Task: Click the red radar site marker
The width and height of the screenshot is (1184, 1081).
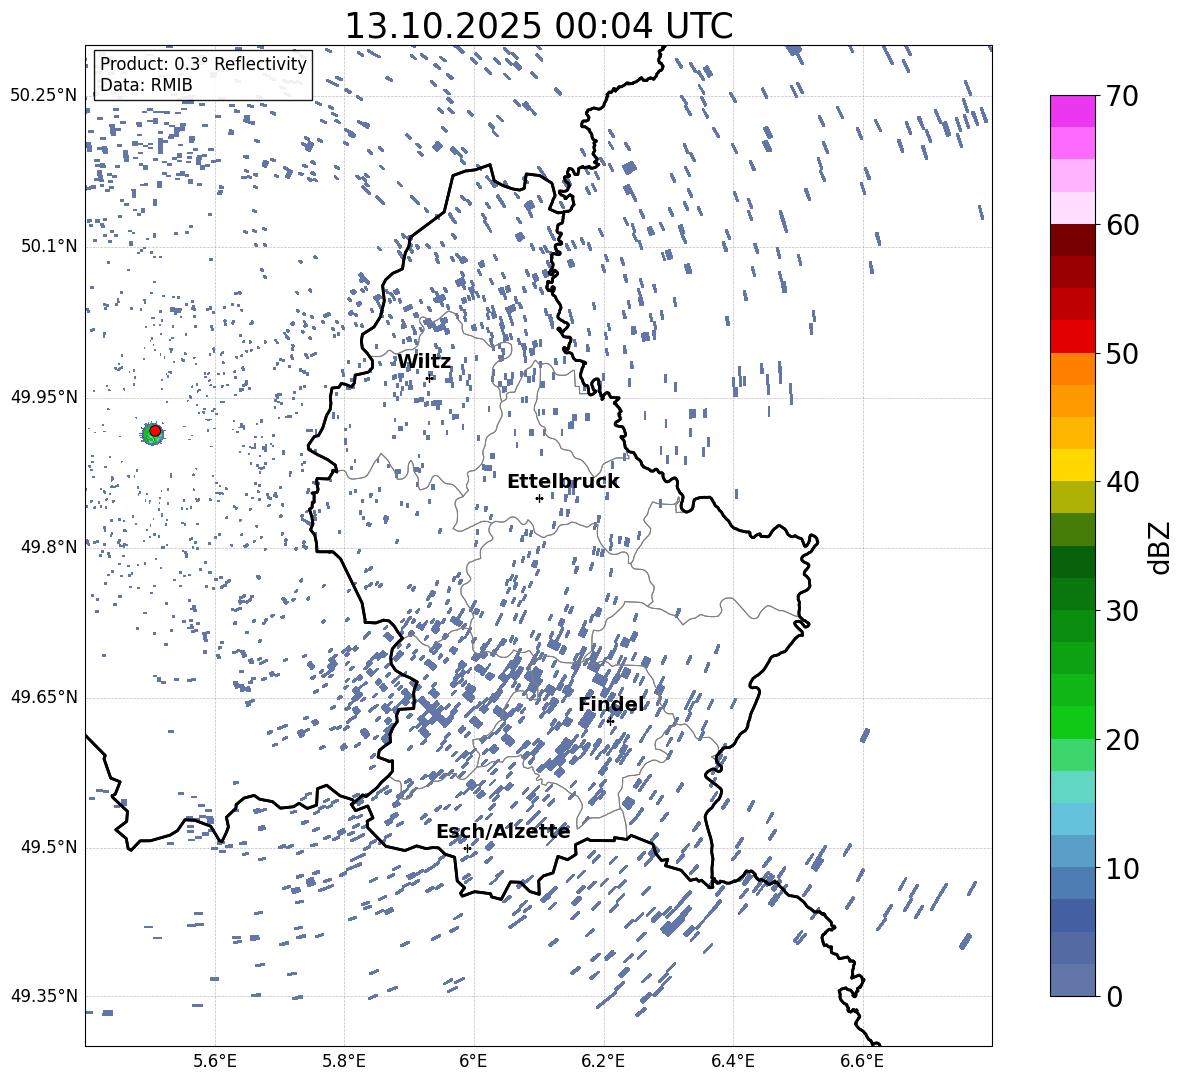Action: point(155,431)
